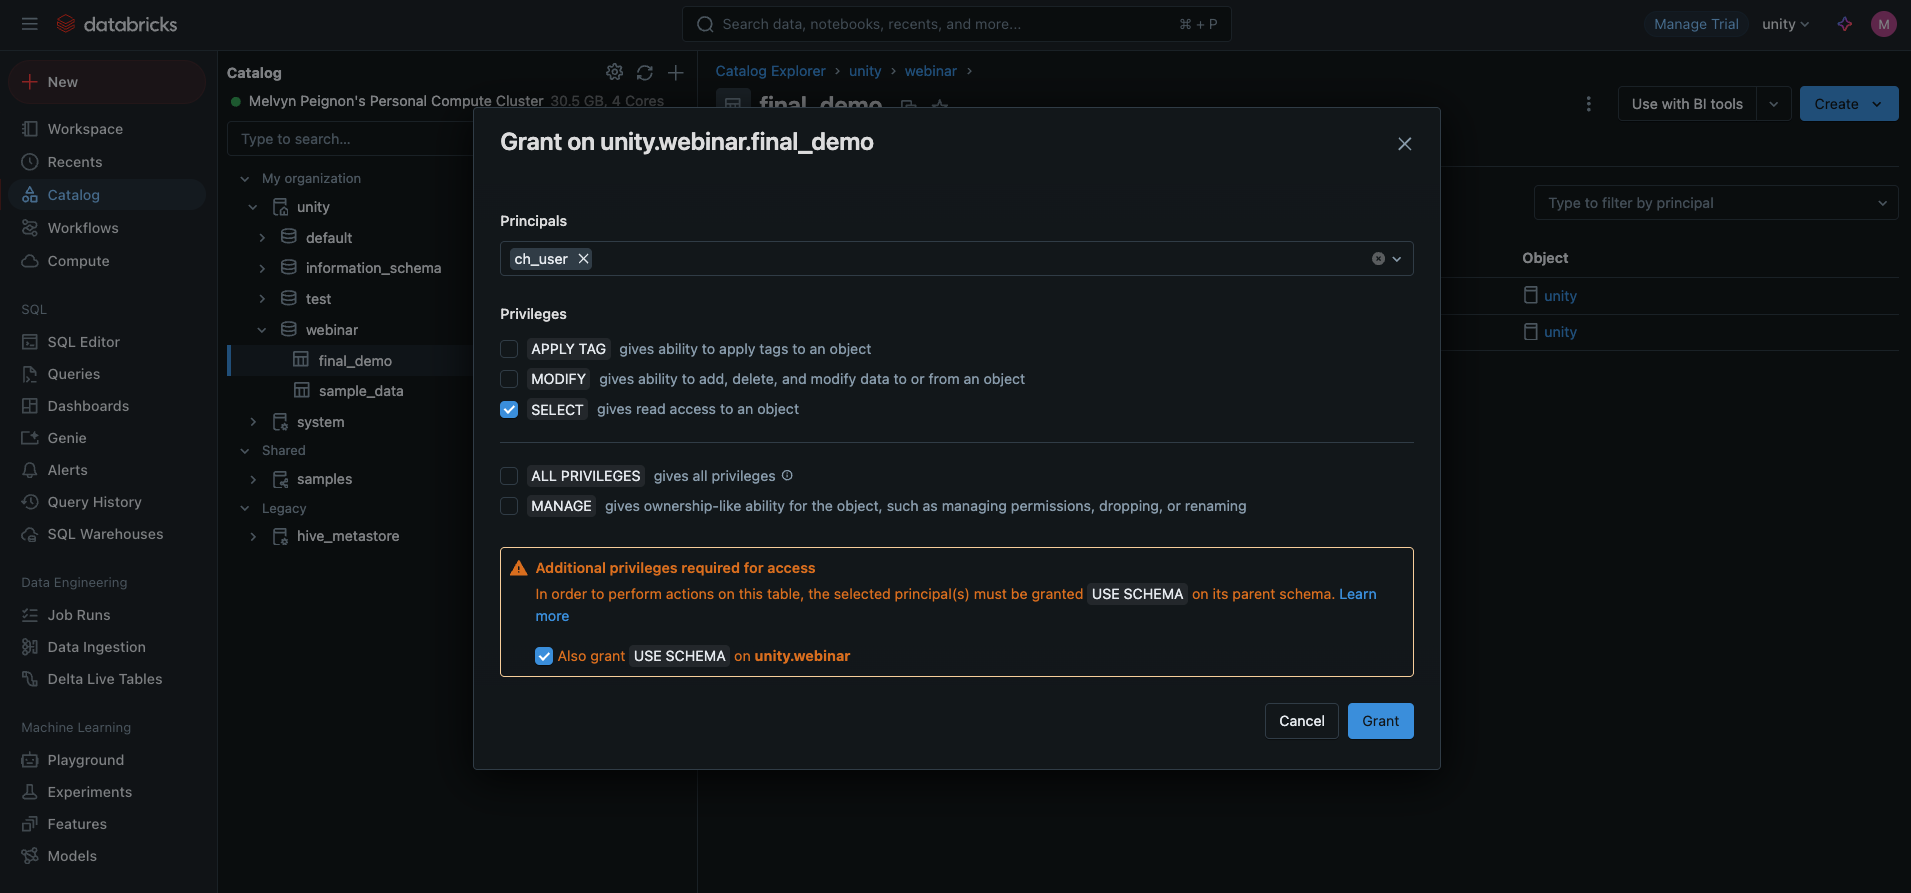1911x893 pixels.
Task: Click the Grant button
Action: point(1380,721)
